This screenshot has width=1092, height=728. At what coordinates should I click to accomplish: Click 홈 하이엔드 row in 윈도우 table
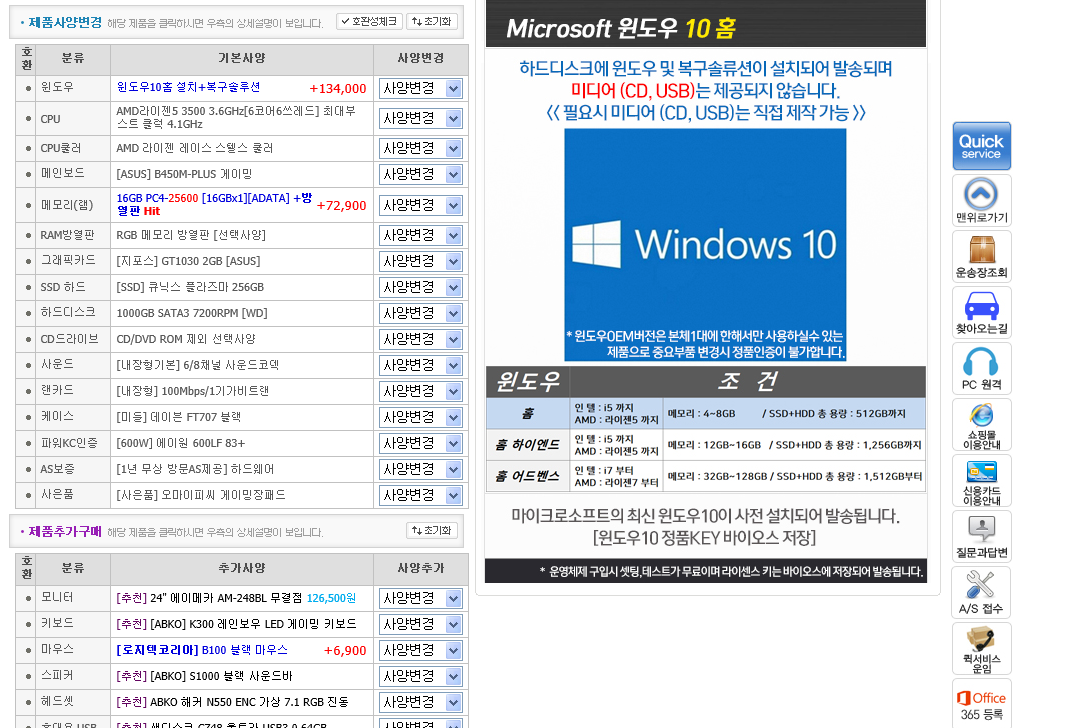coord(705,444)
